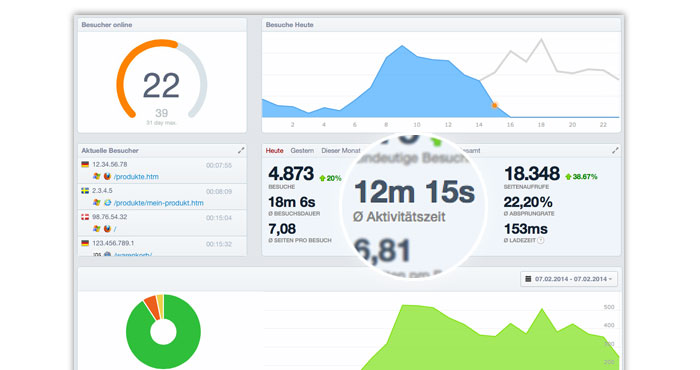Open the /produkte/mein-produkt.htm link
The height and width of the screenshot is (370, 700).
point(158,203)
